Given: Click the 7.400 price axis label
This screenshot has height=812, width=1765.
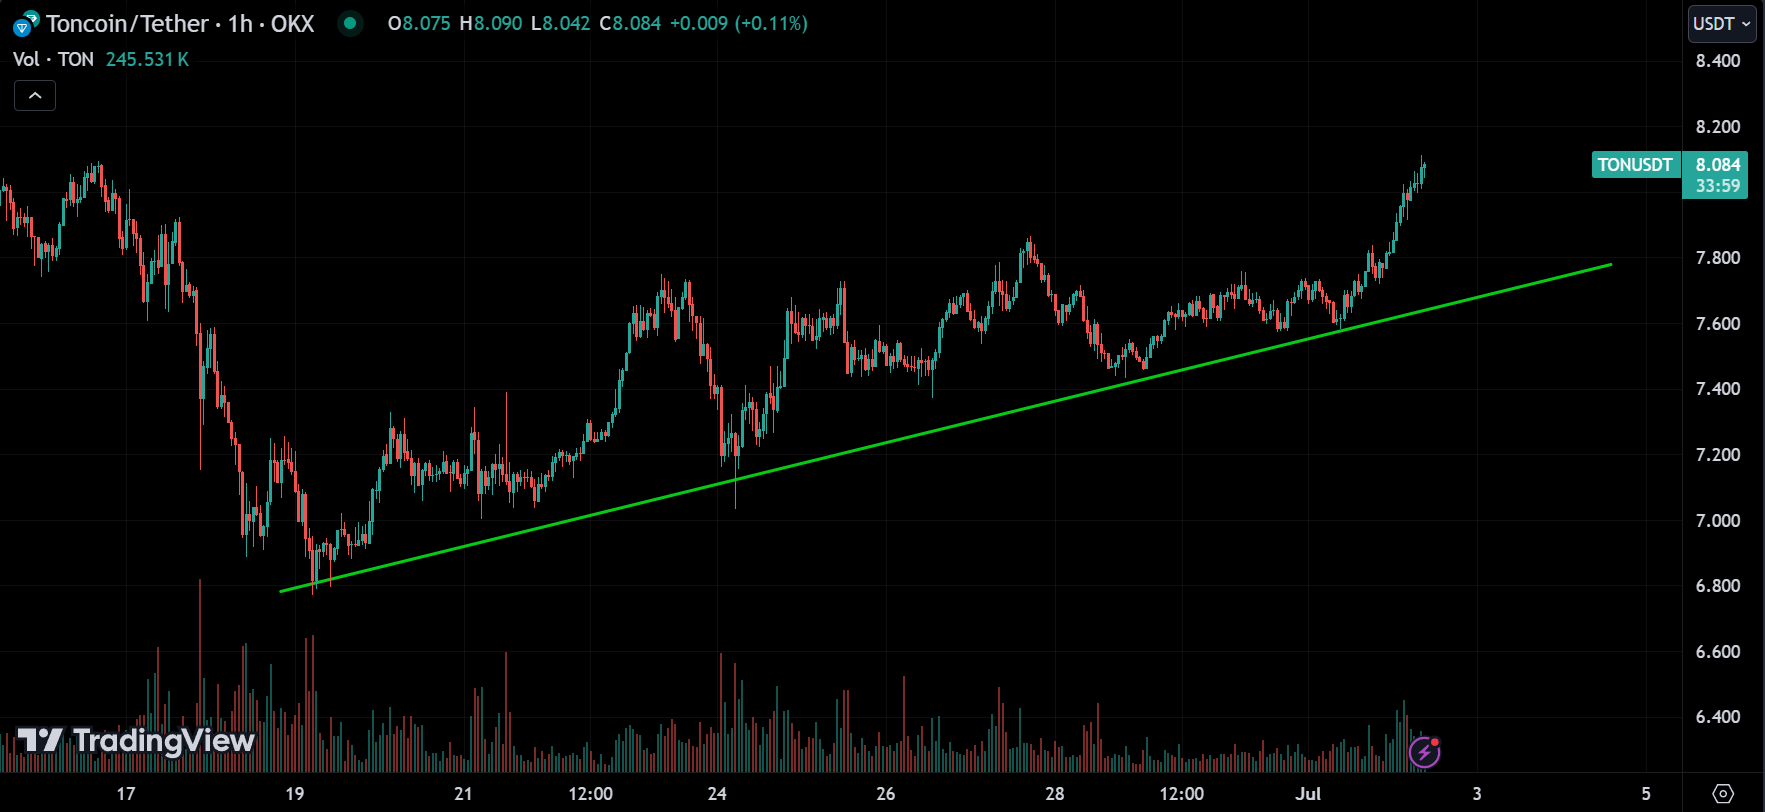Looking at the screenshot, I should [x=1718, y=389].
